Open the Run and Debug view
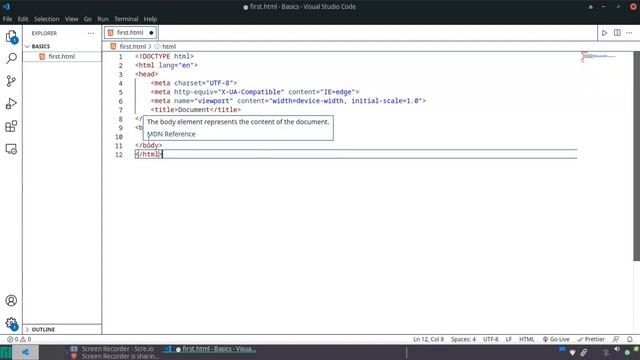640x360 pixels. tap(11, 104)
